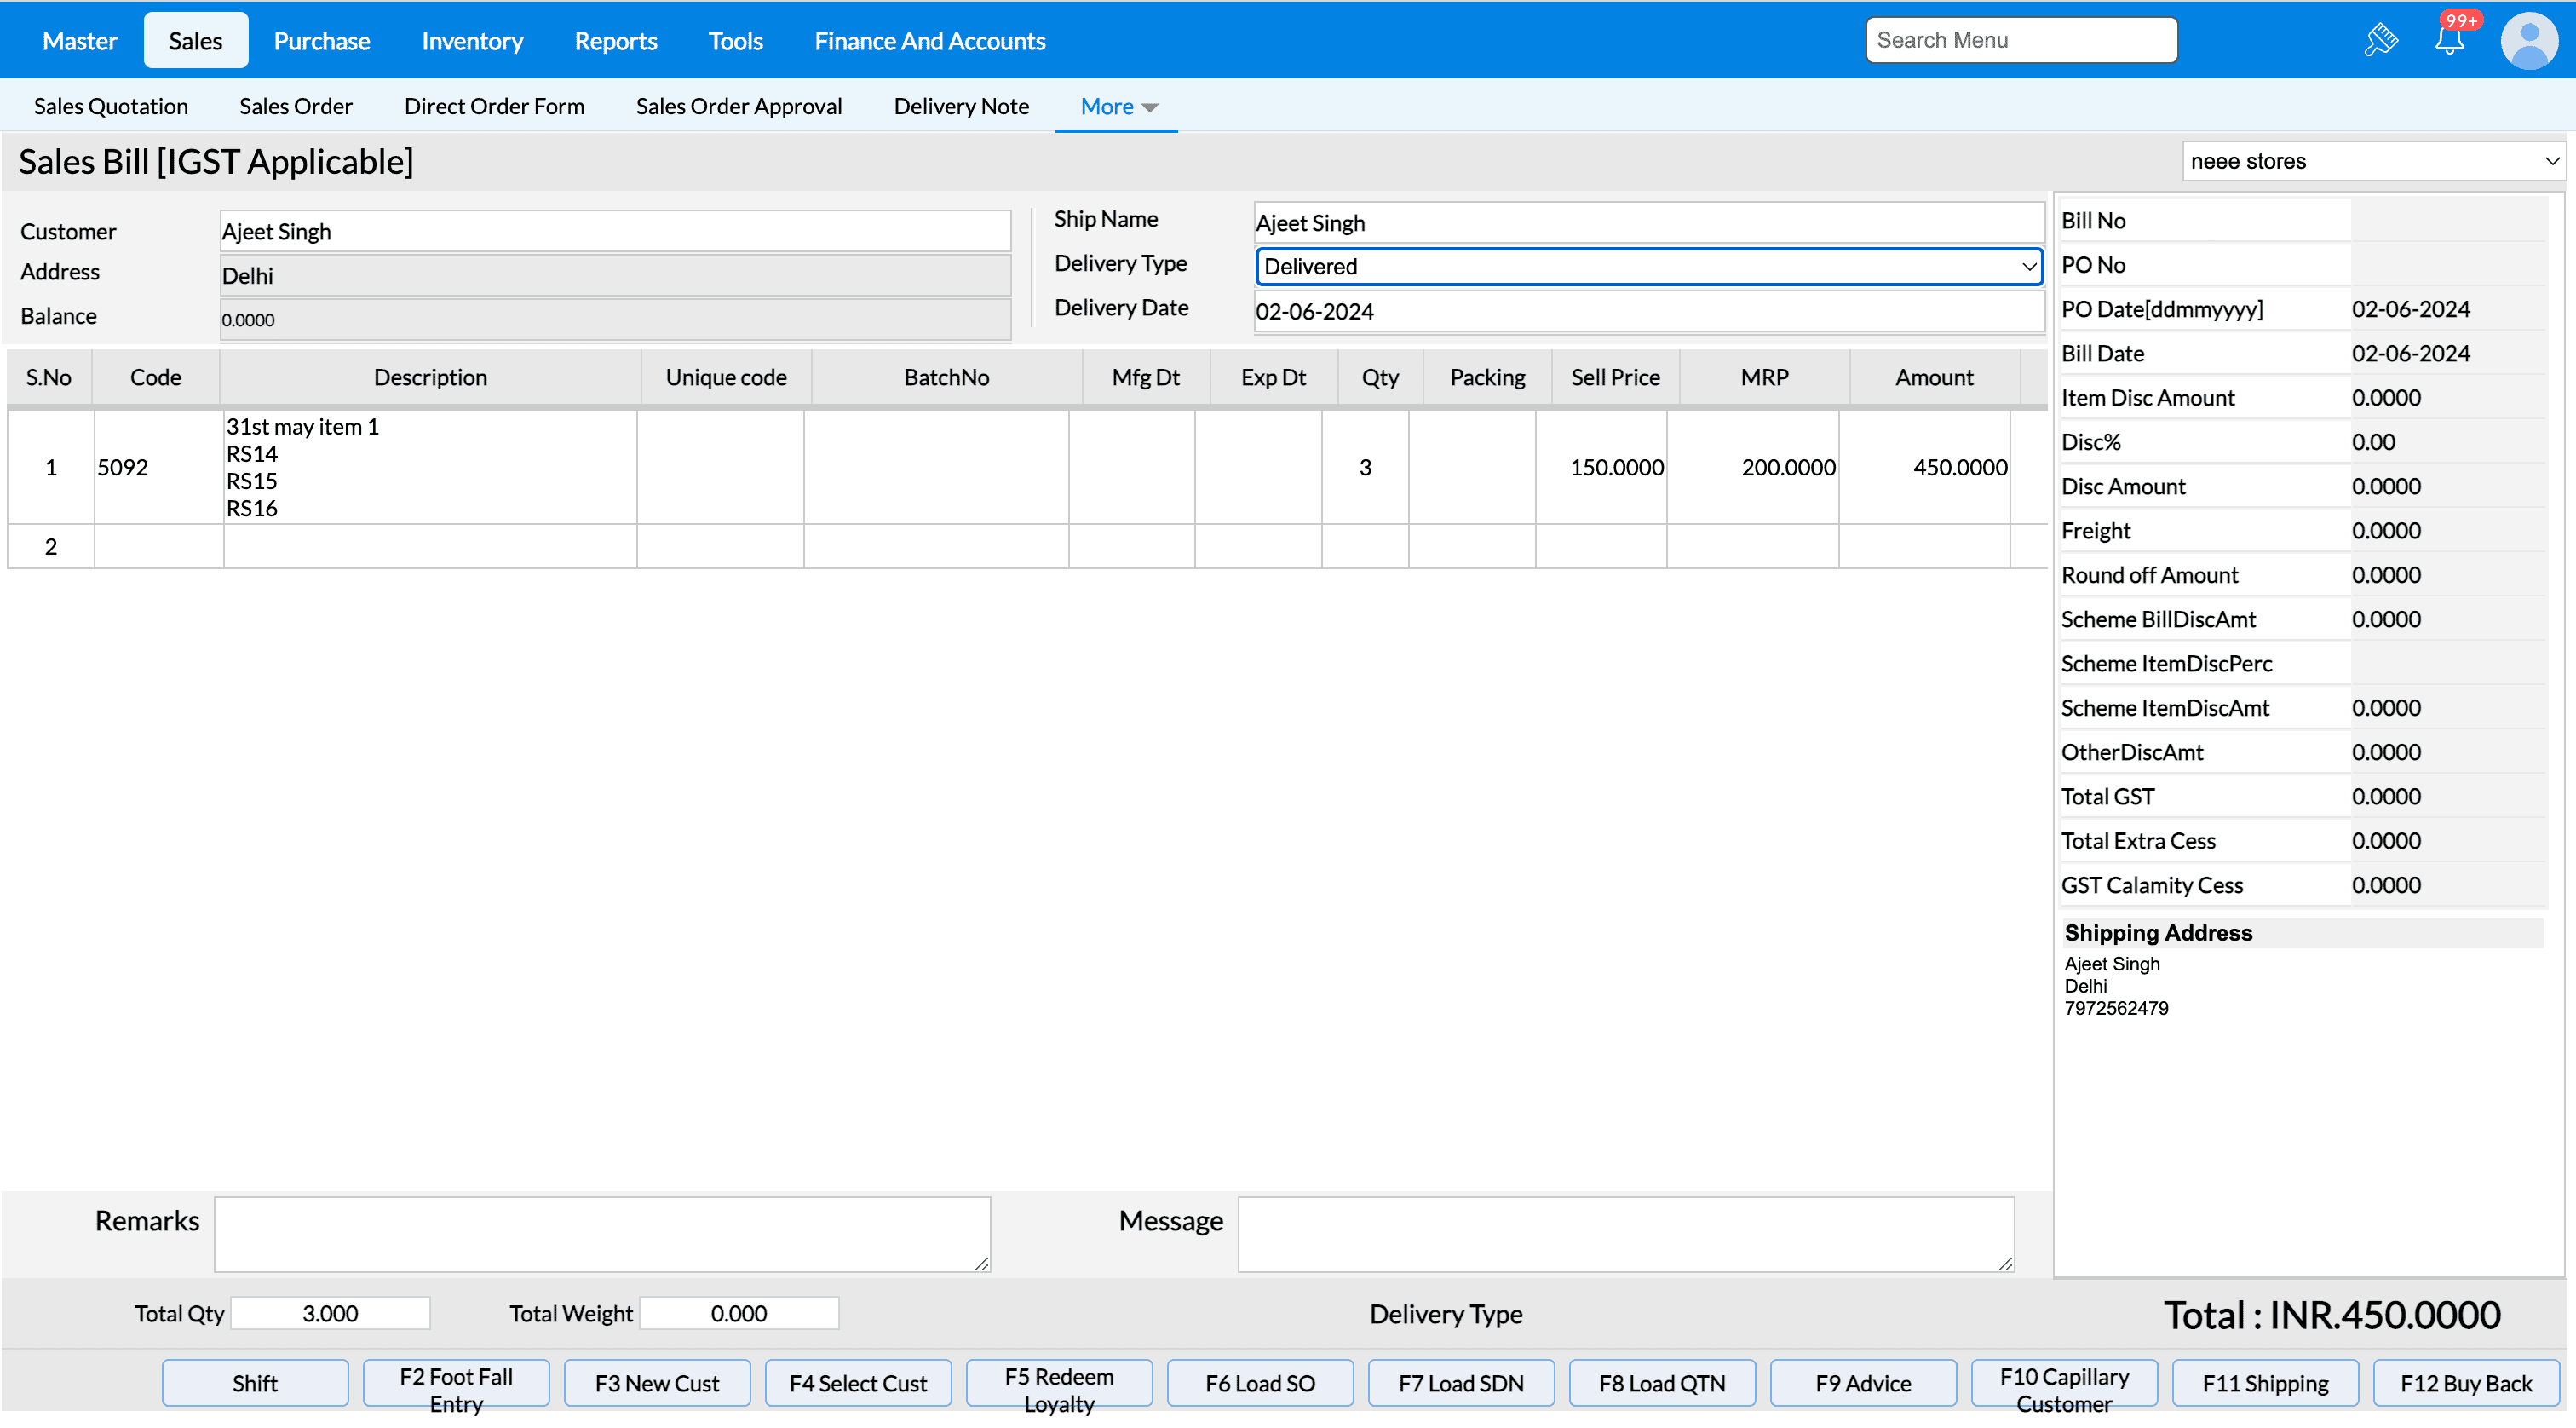Click the F12 Buy Back button
Image resolution: width=2576 pixels, height=1428 pixels.
point(2465,1383)
